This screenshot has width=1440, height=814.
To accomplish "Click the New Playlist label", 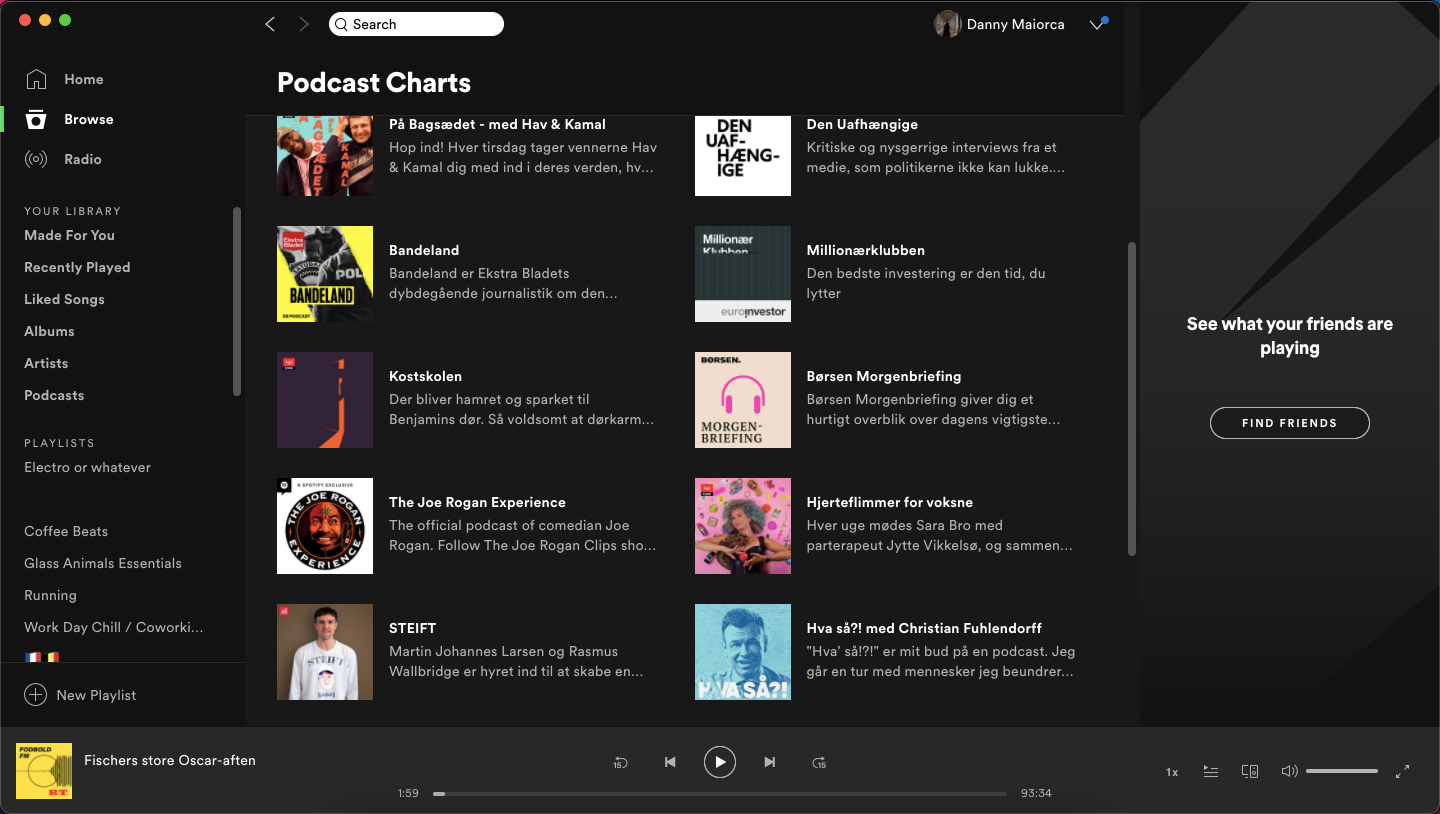I will [x=96, y=695].
